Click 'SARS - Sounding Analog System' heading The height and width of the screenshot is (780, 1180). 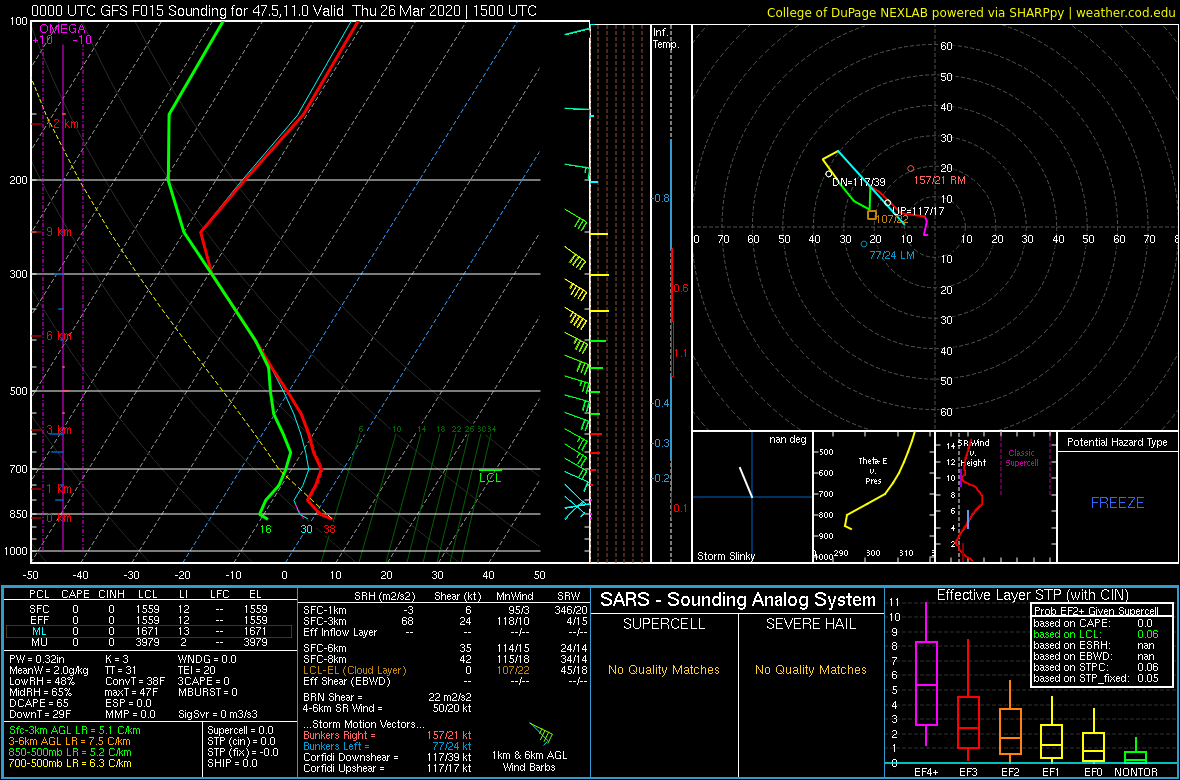738,600
